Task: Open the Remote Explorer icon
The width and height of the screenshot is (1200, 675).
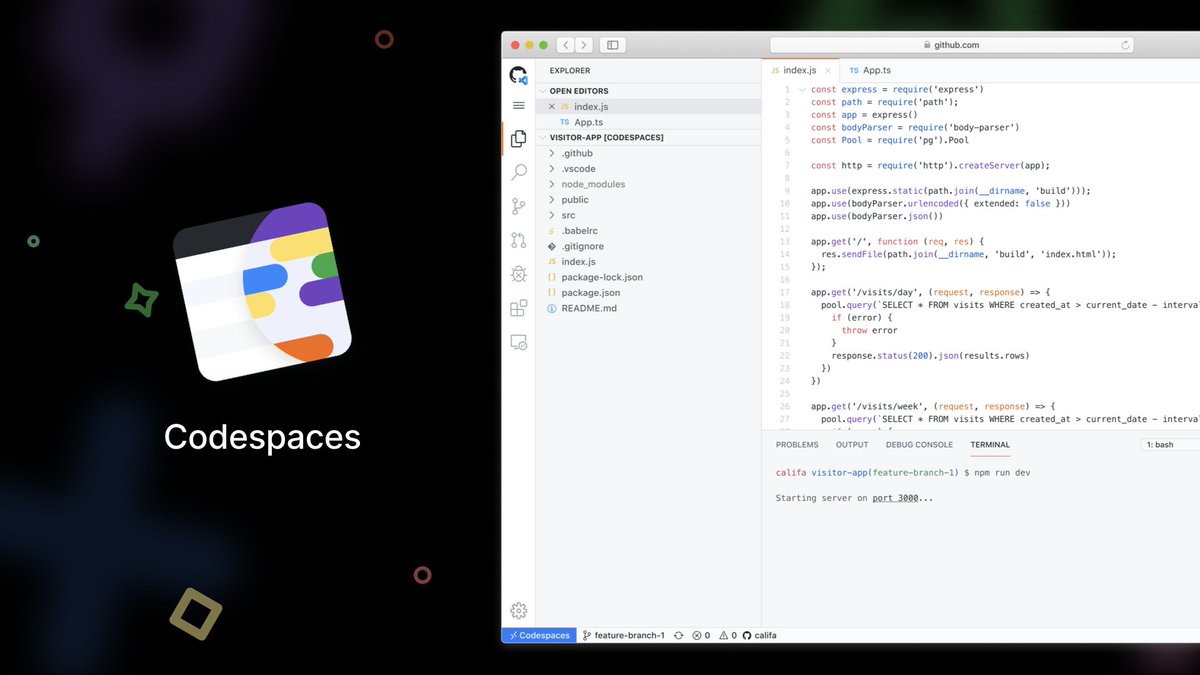Action: coord(518,341)
